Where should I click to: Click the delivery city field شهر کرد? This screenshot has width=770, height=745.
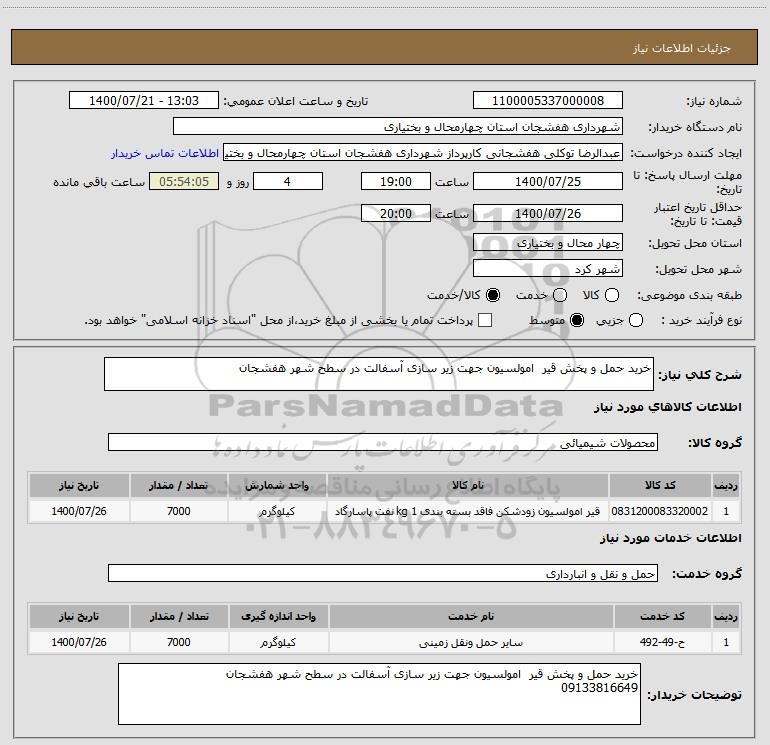548,269
